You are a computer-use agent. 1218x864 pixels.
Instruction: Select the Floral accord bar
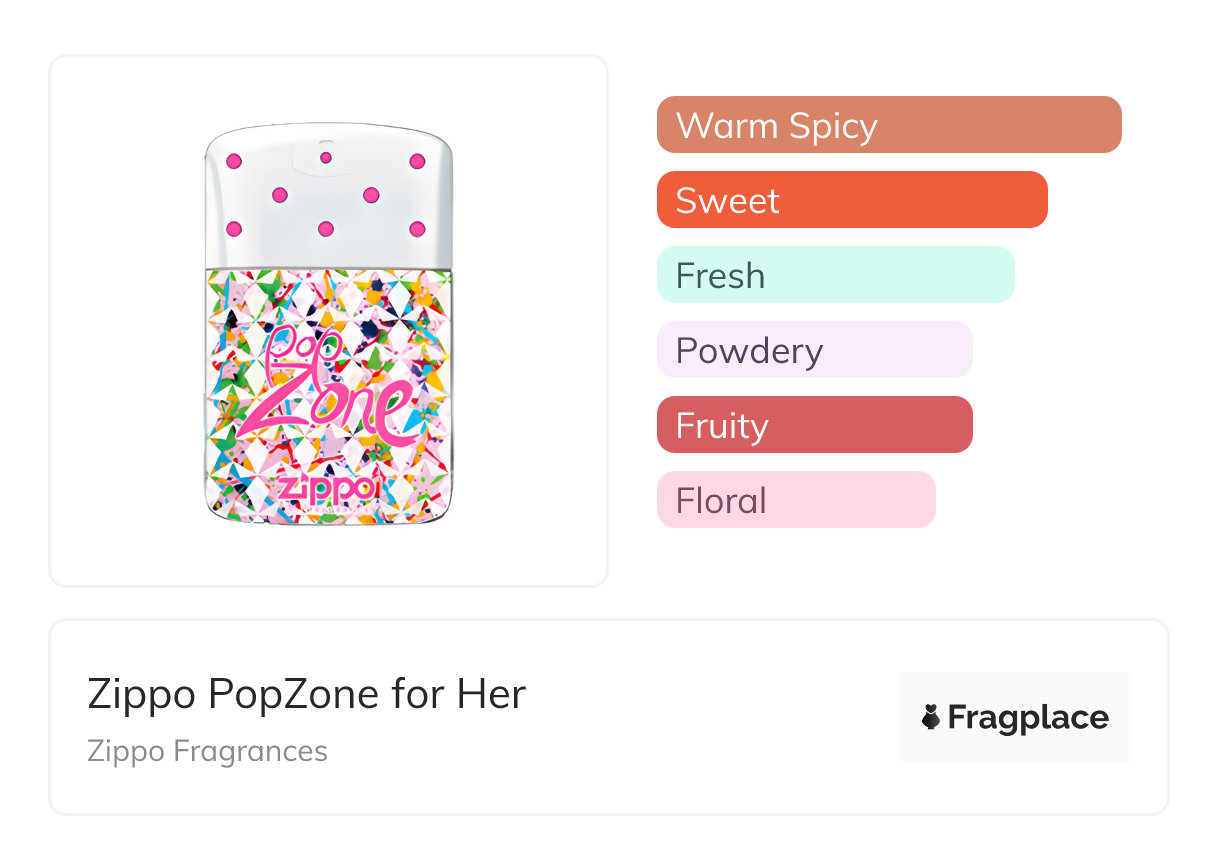tap(795, 500)
